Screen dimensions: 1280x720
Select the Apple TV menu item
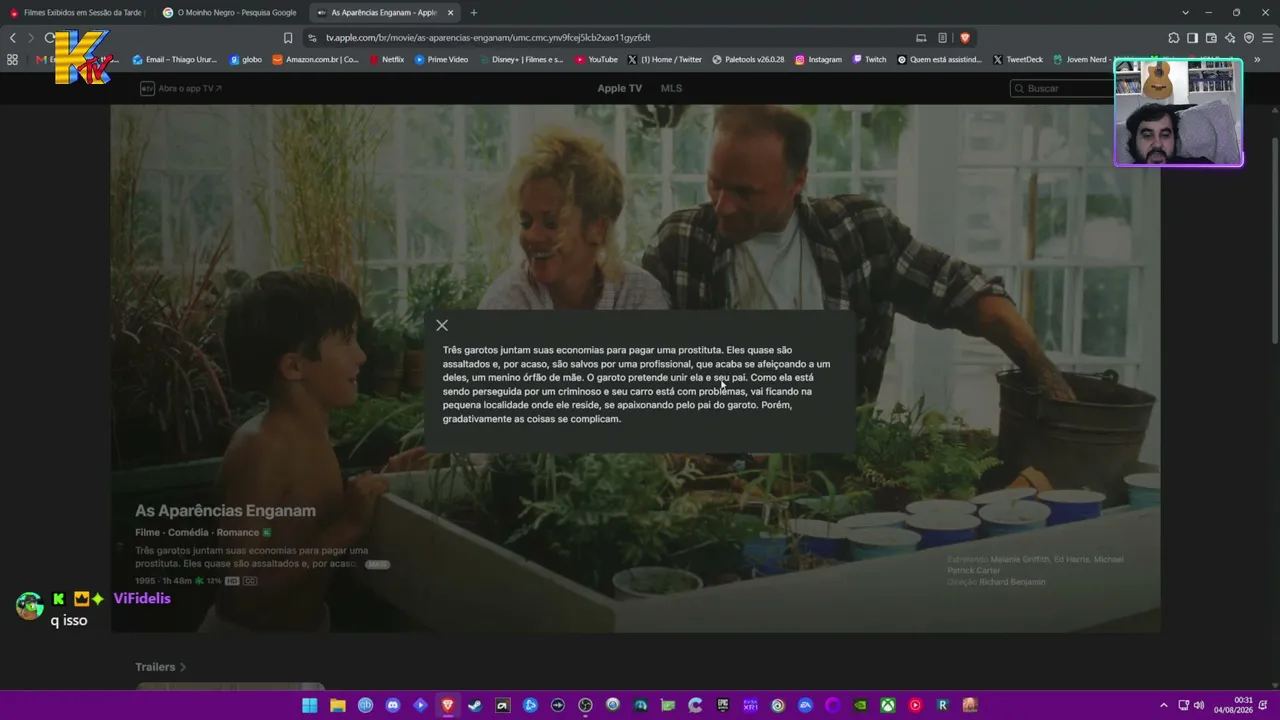(x=619, y=88)
